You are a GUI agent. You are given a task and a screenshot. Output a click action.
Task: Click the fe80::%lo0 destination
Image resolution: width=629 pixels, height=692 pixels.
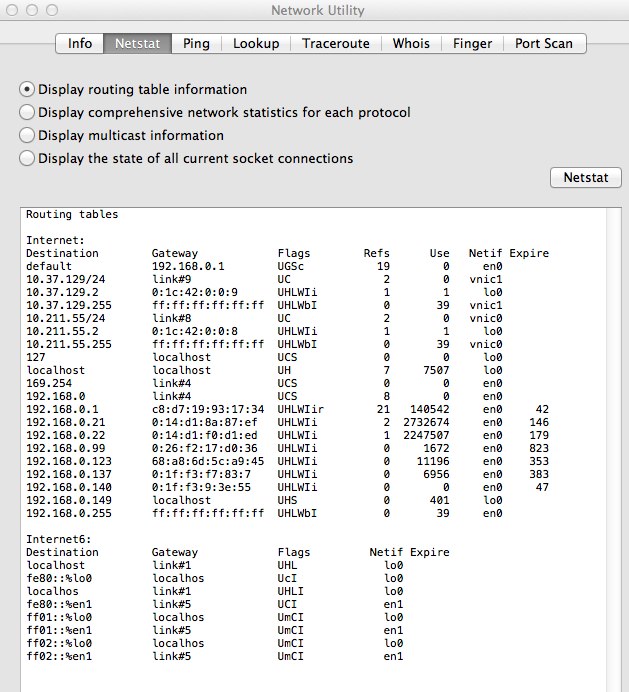(x=59, y=579)
